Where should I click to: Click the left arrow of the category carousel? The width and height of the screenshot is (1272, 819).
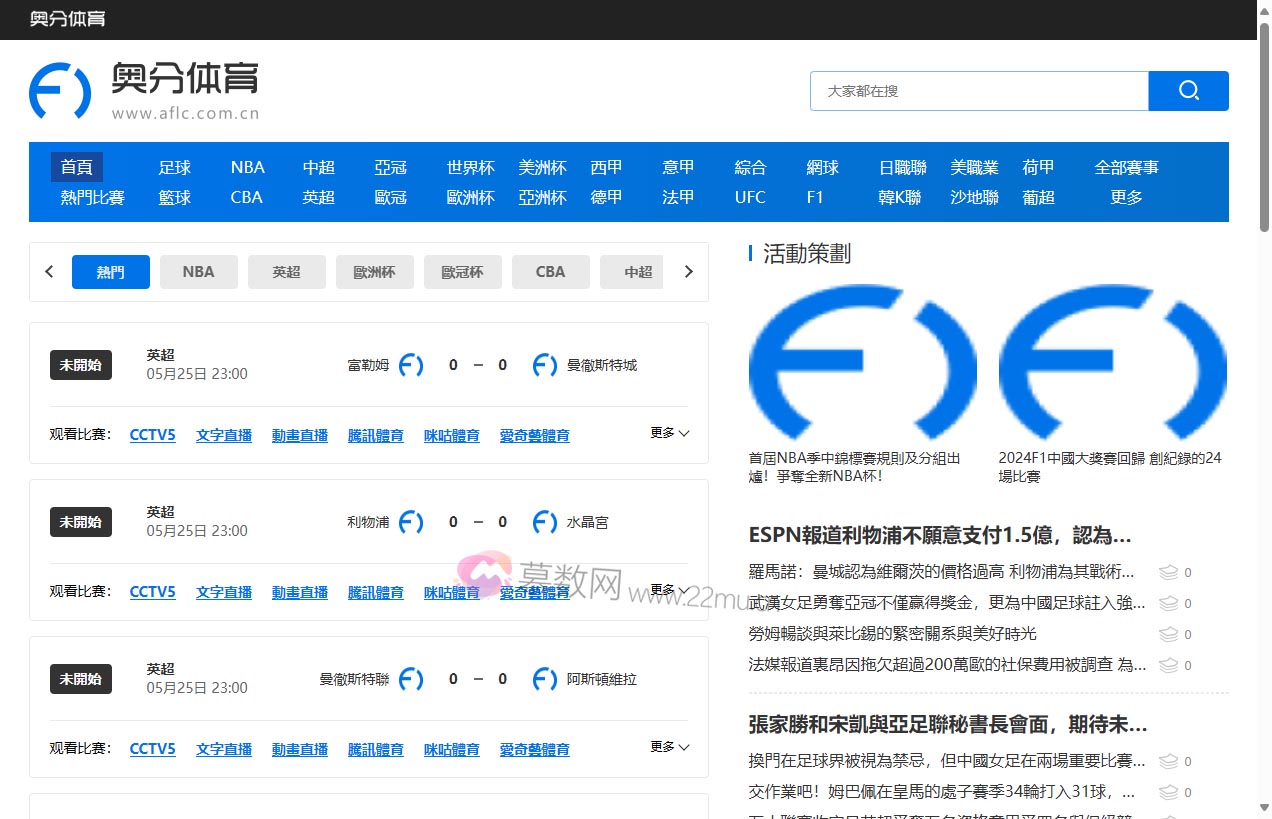pos(49,271)
